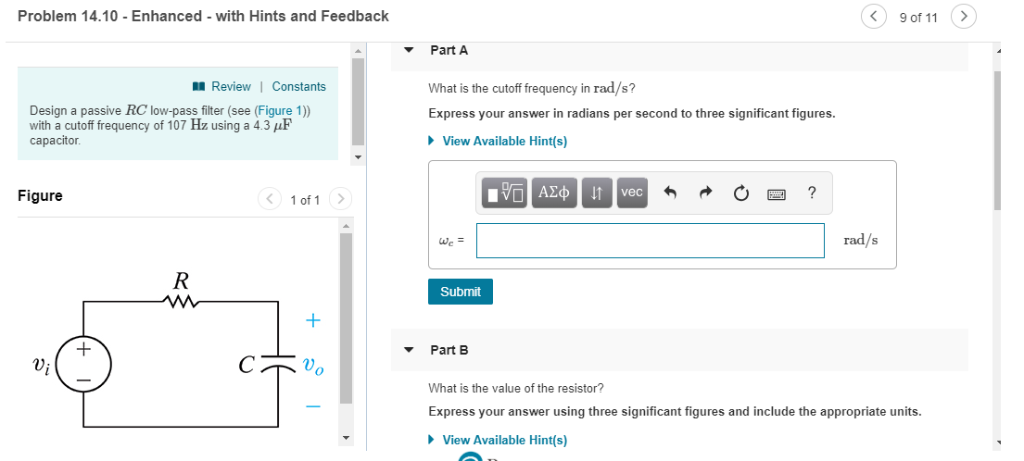Show keyboard shortcuts icon
This screenshot has height=461, width=1024.
776,193
